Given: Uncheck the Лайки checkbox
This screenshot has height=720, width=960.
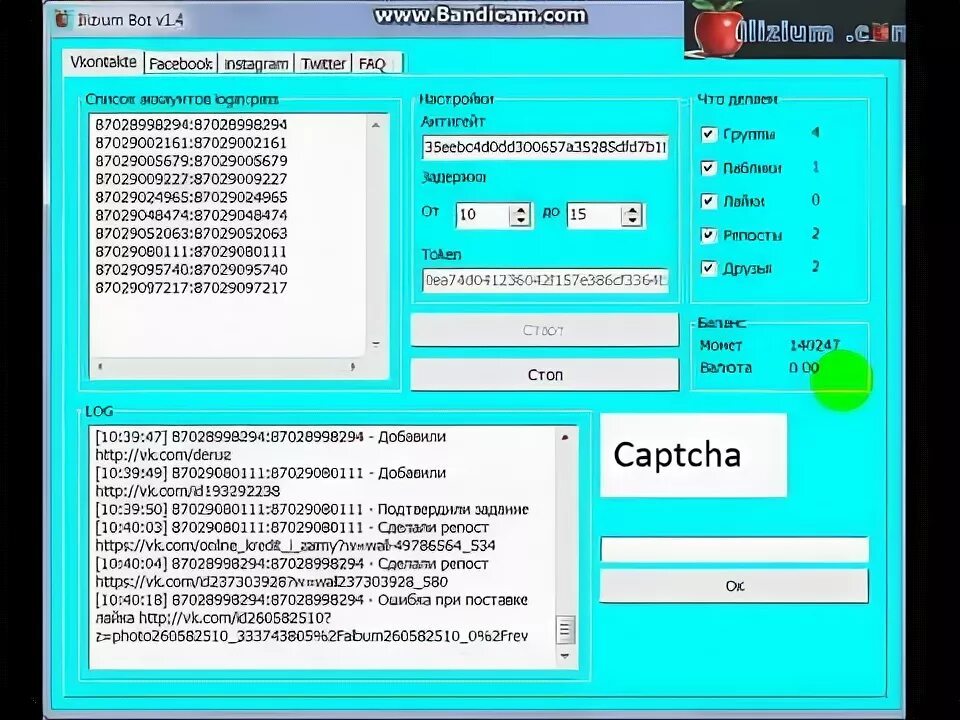Looking at the screenshot, I should (x=708, y=201).
